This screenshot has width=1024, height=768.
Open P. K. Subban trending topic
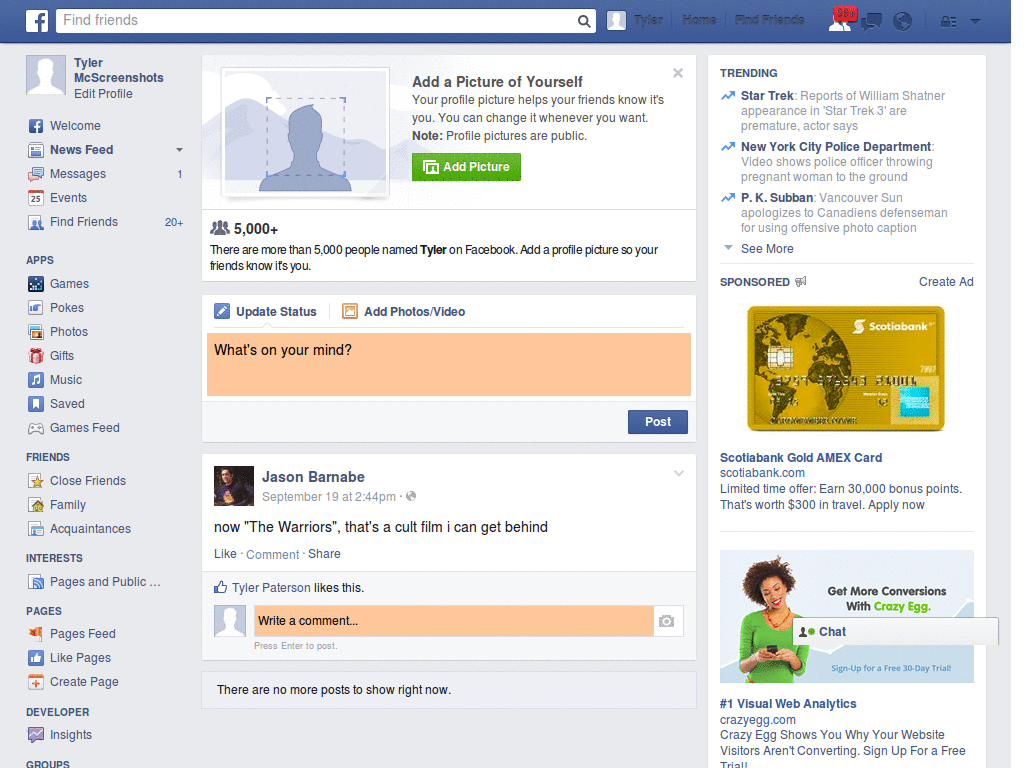[776, 198]
